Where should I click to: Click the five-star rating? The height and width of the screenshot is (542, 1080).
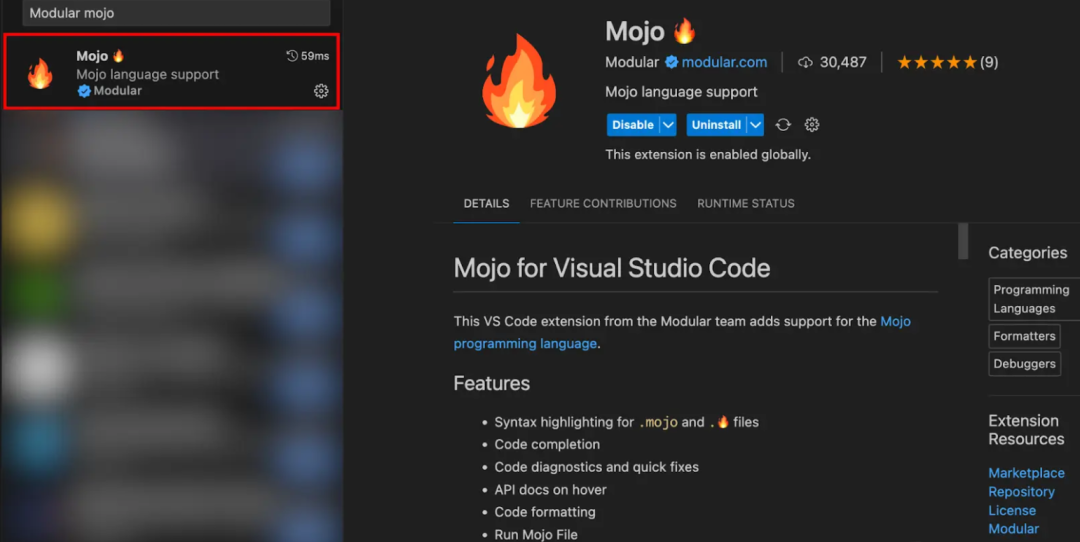click(936, 62)
